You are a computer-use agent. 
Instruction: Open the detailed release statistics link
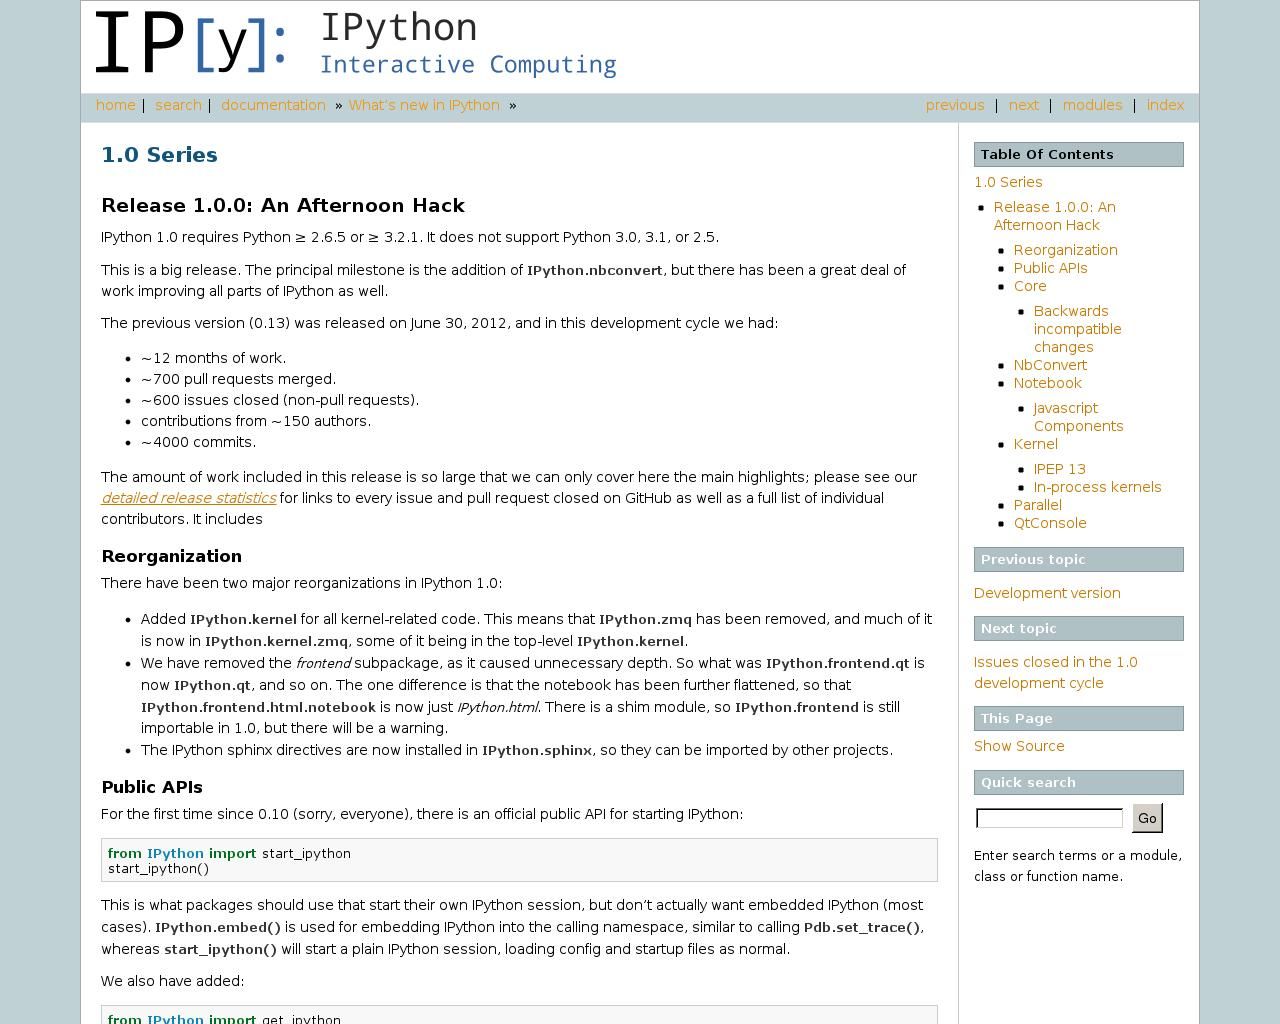(188, 498)
